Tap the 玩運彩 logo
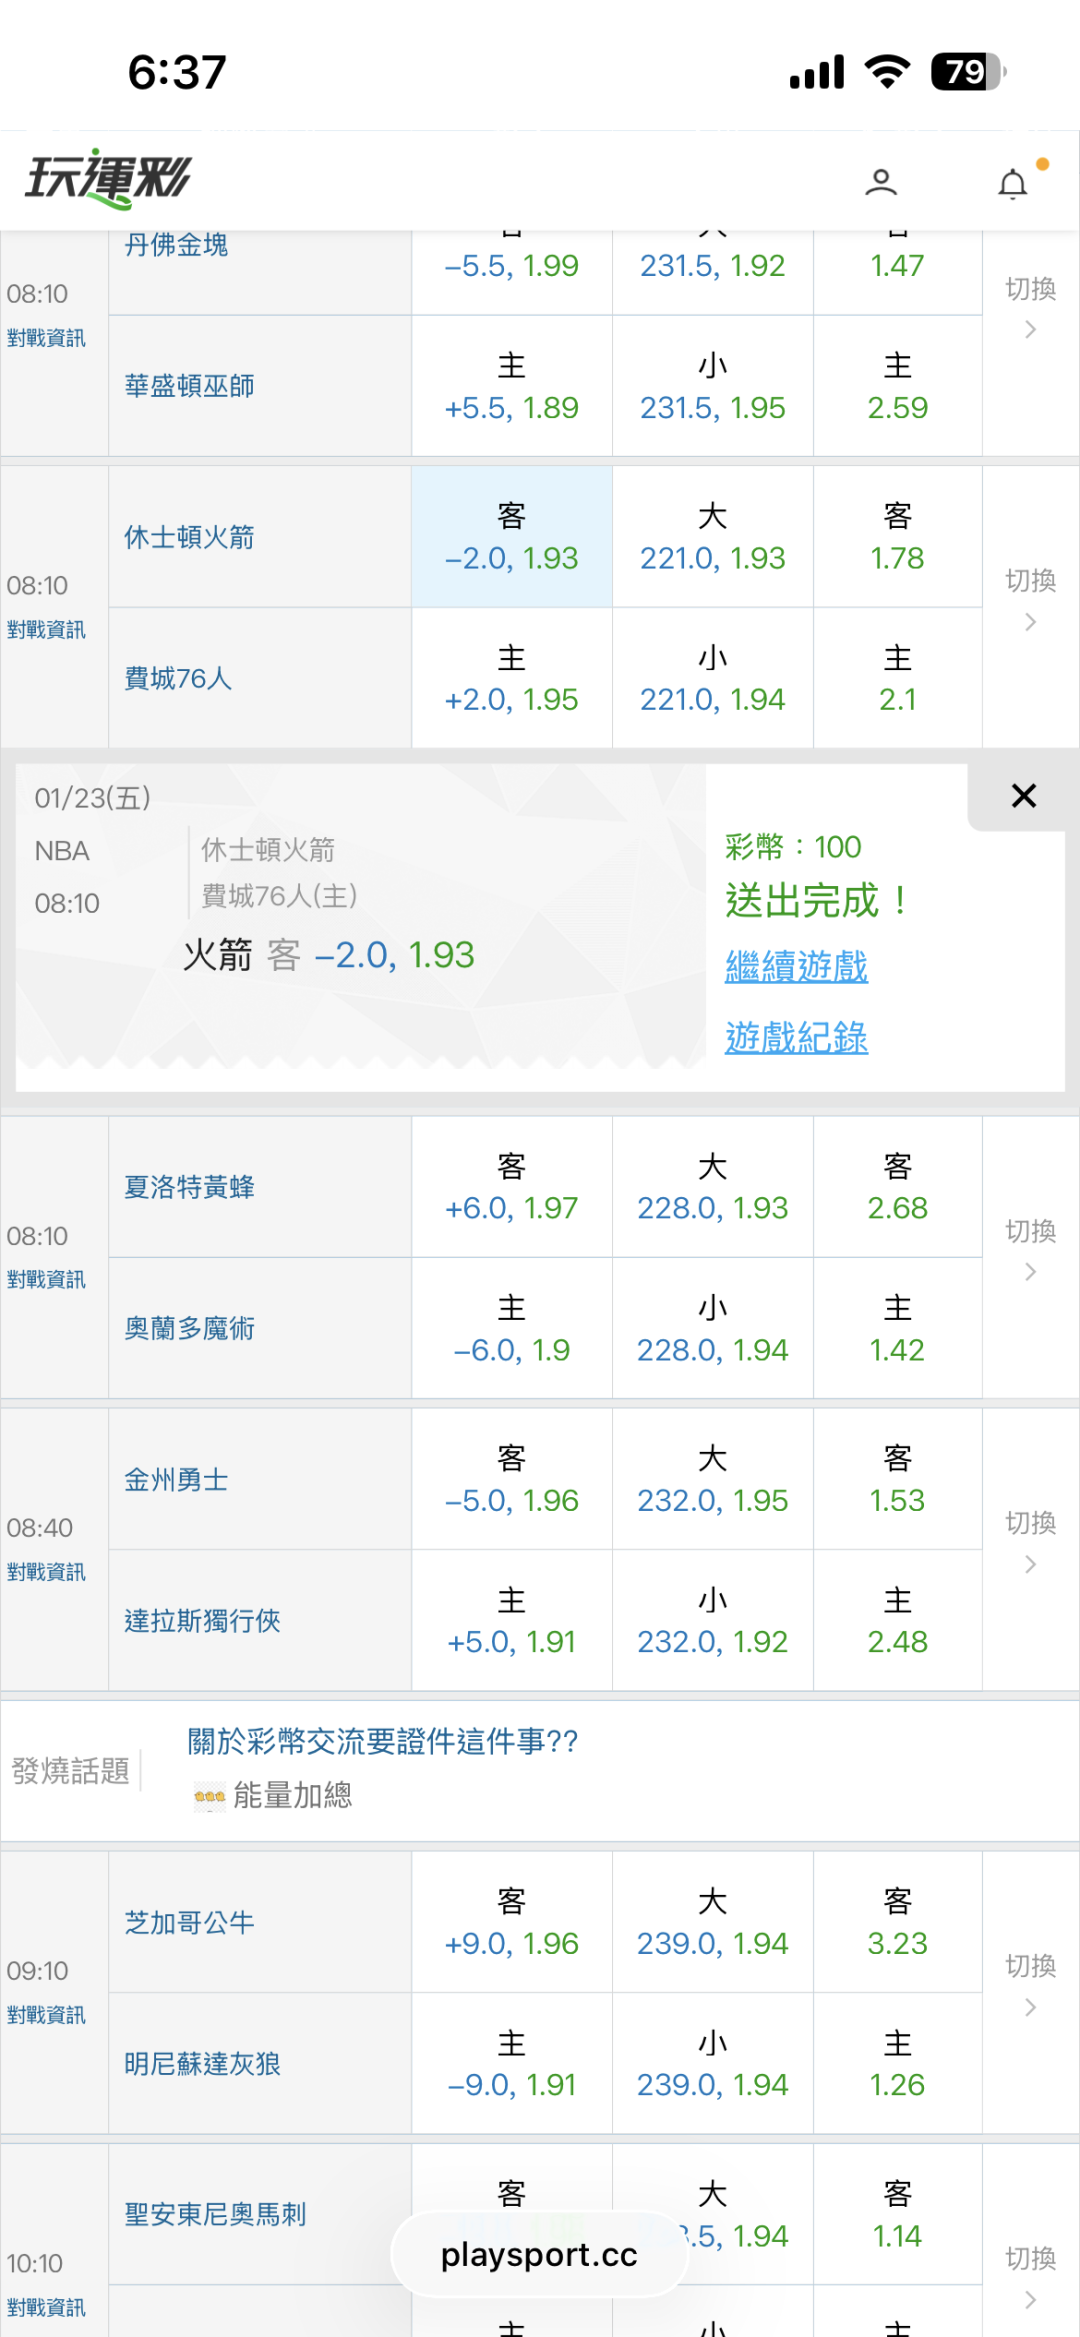Screen dimensions: 1080x2337 click(x=108, y=179)
